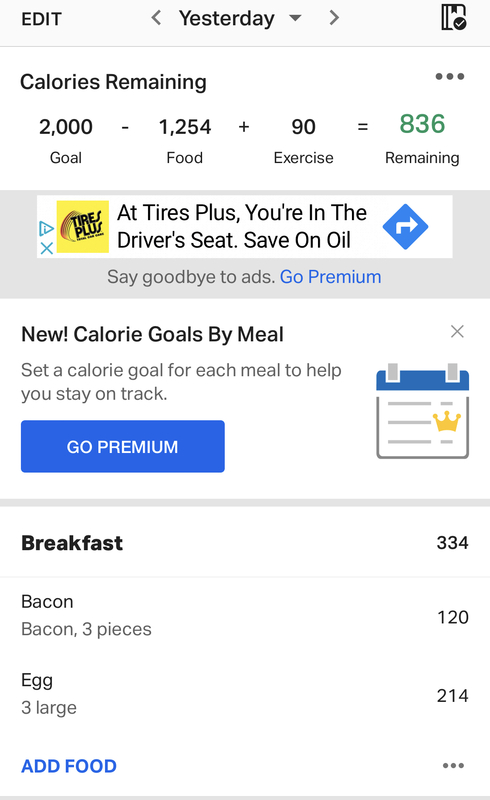Select the Bacon, 3 pieces entry
490x800 pixels.
[245, 616]
